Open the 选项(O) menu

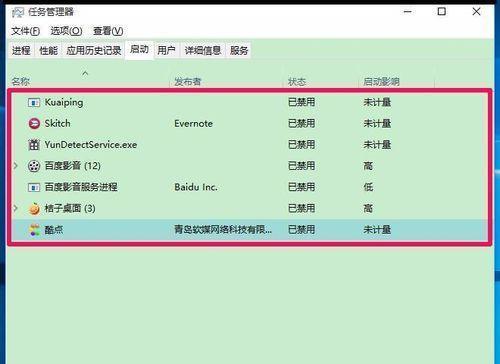66,31
